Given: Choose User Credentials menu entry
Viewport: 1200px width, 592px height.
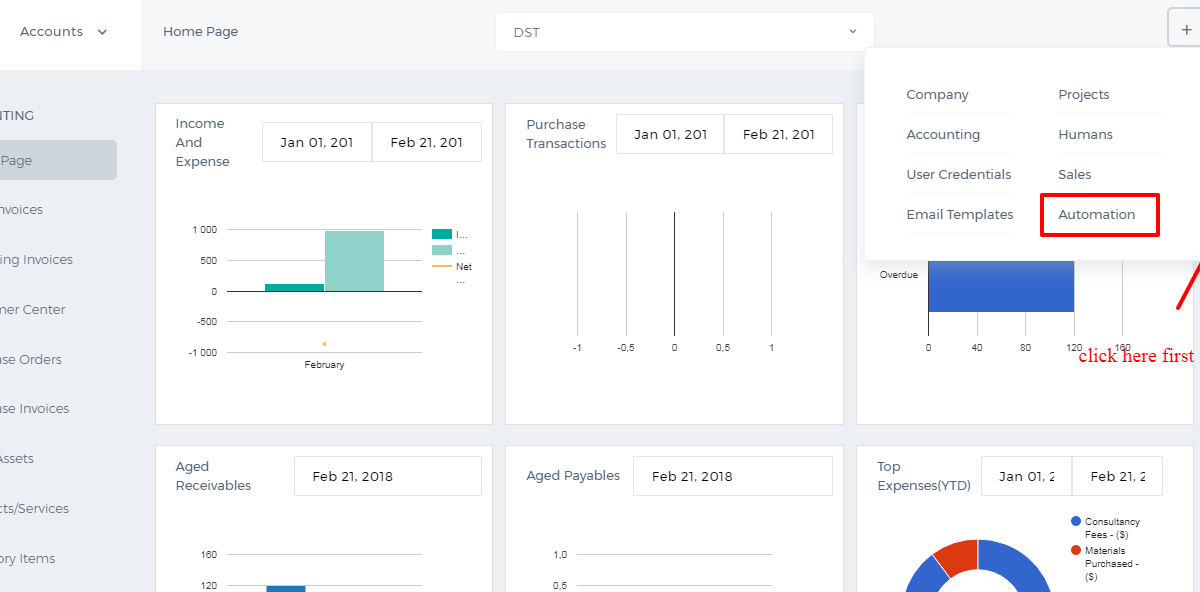Looking at the screenshot, I should pyautogui.click(x=959, y=175).
